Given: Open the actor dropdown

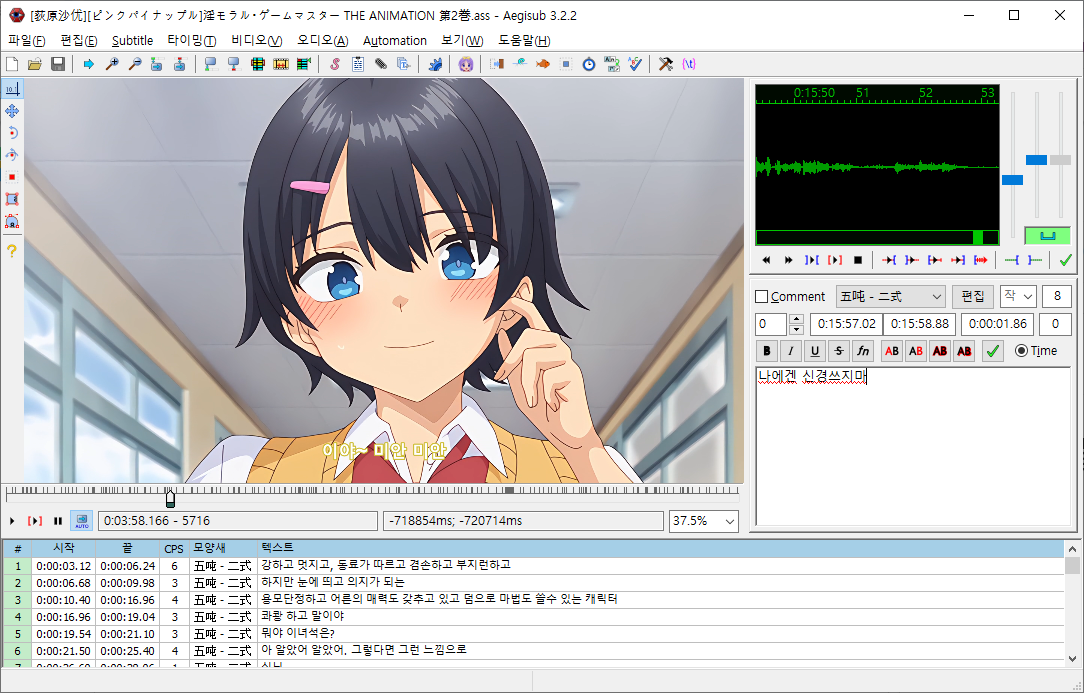Looking at the screenshot, I should [x=1018, y=297].
